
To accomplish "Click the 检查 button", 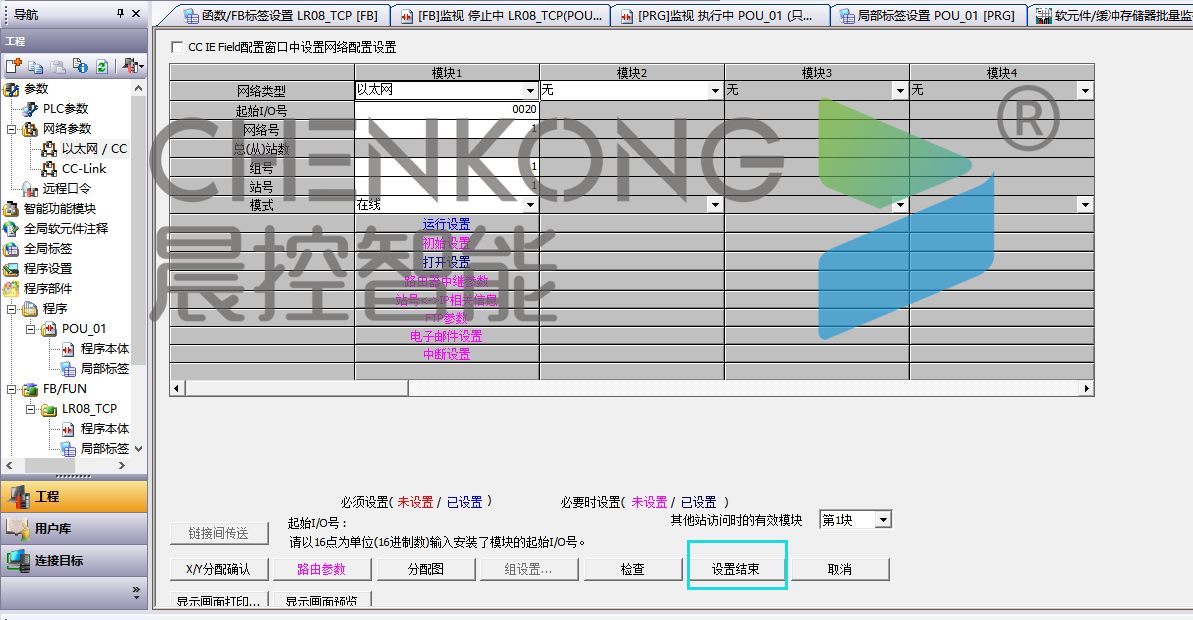I will click(632, 569).
